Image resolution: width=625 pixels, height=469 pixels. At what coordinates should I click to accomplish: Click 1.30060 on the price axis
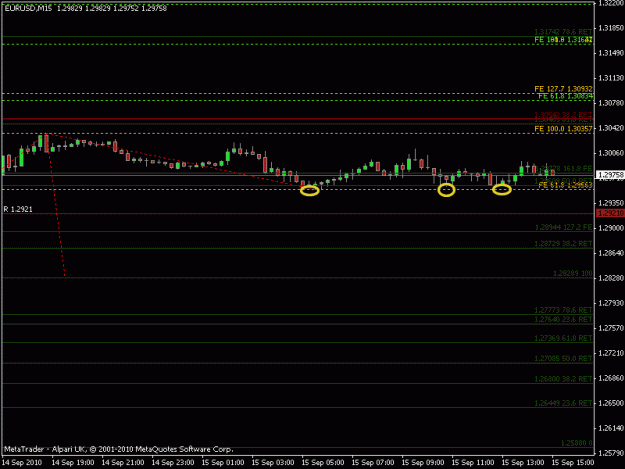(x=611, y=153)
